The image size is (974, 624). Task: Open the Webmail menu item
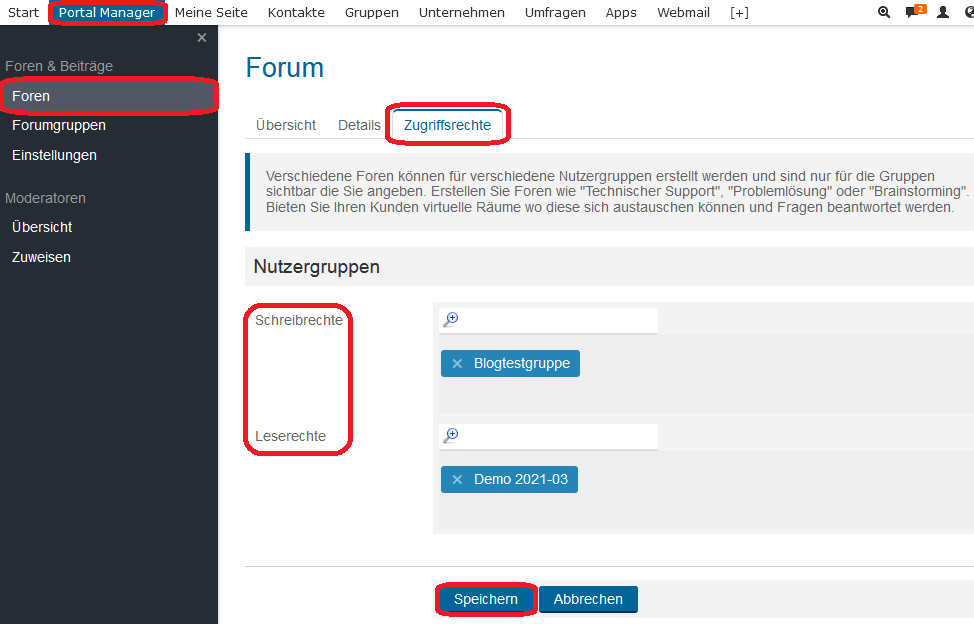tap(683, 13)
